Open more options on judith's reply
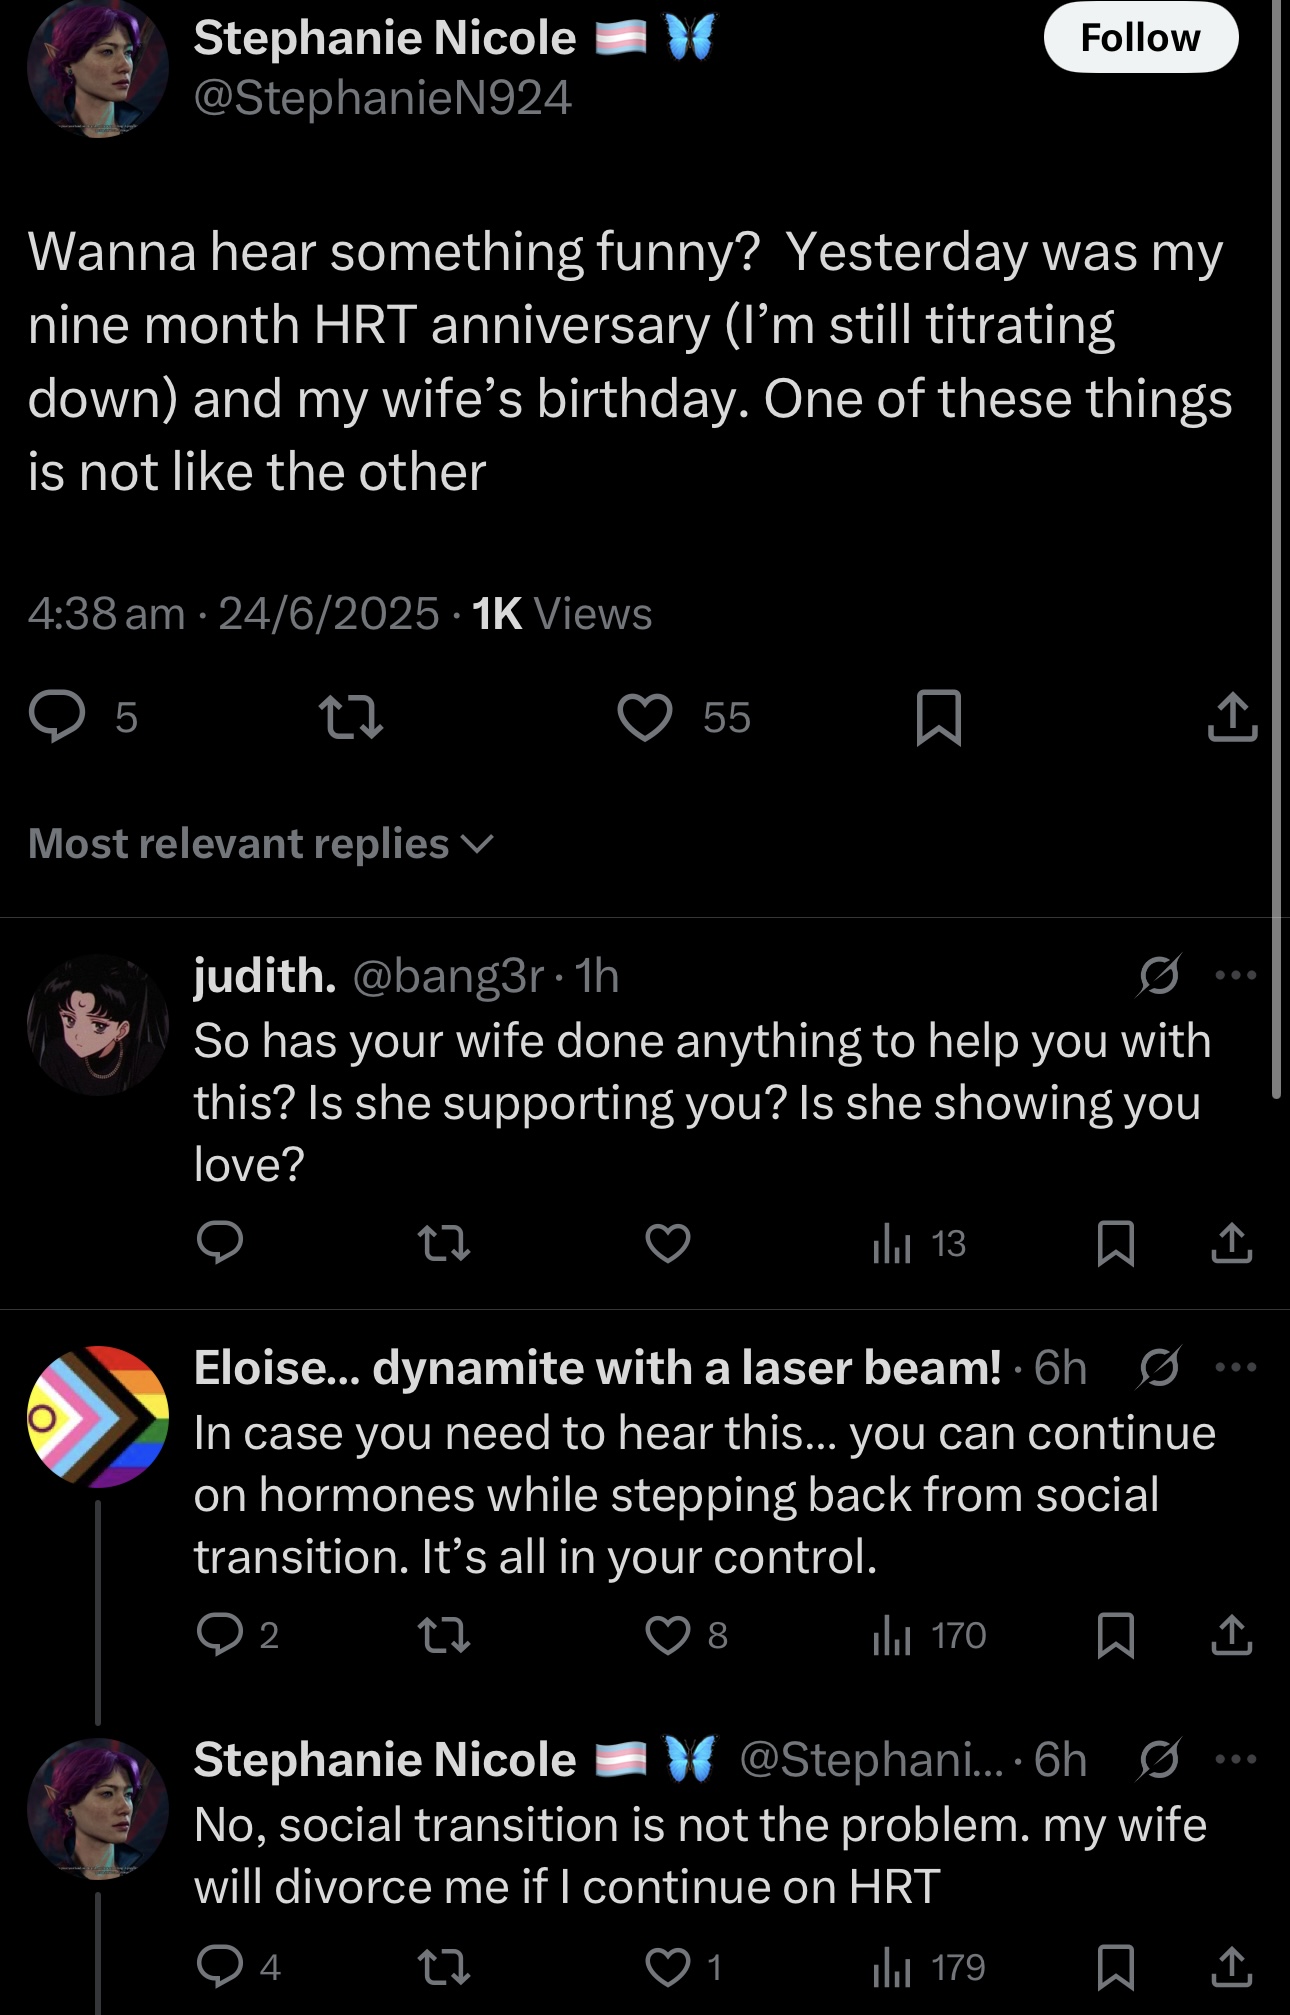Screen dimensions: 1290x2015 tap(1236, 974)
